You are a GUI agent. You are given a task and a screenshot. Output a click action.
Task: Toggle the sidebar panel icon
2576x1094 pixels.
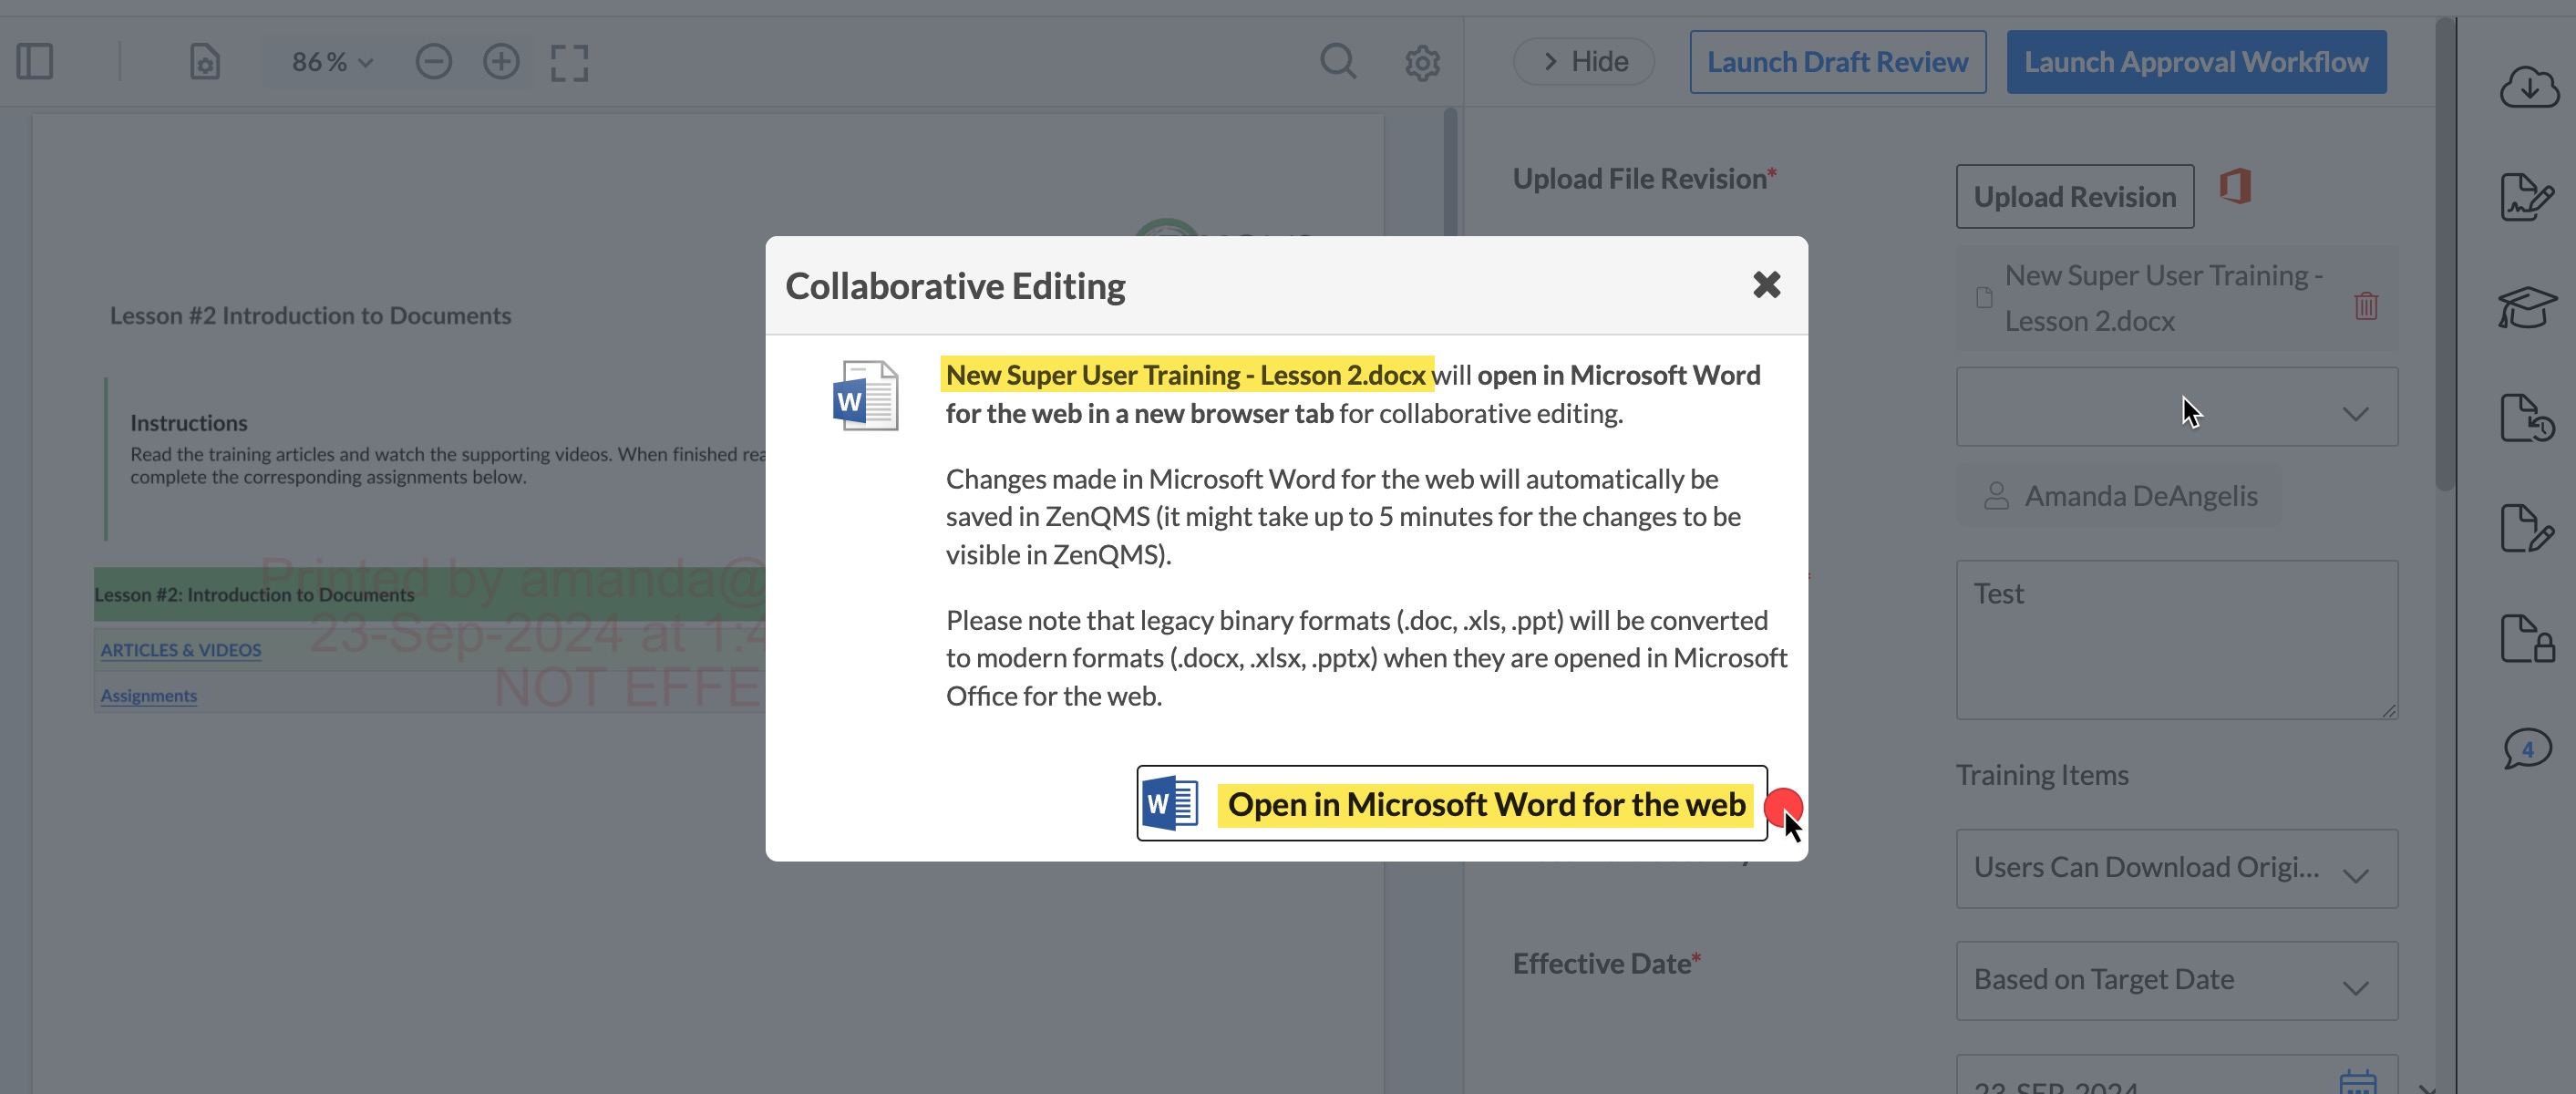pos(35,62)
